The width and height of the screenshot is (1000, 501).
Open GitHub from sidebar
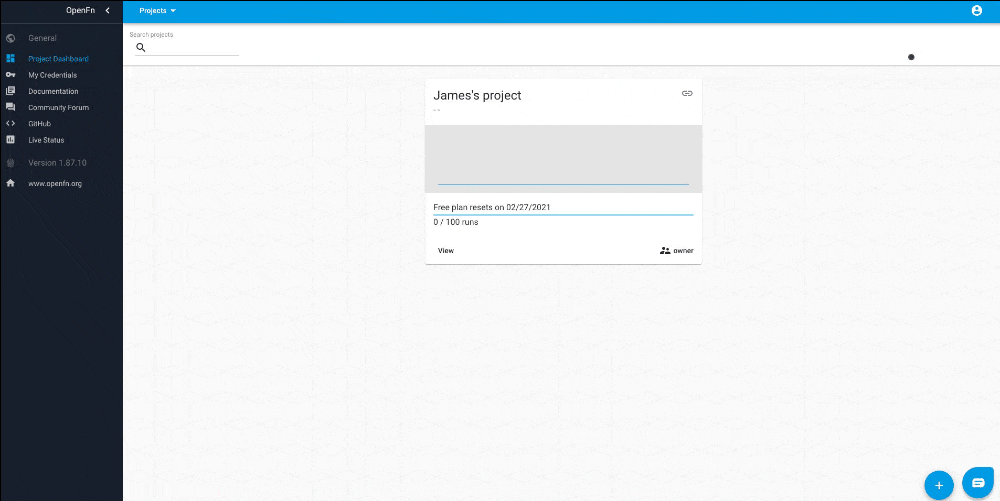[40, 124]
